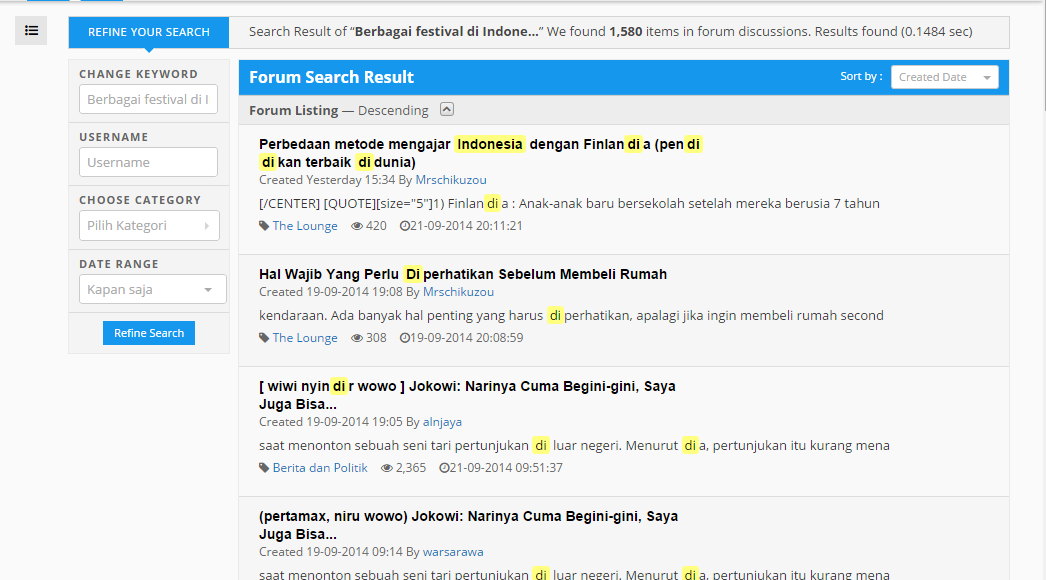Open the Sort by Created Date dropdown
Screen dimensions: 1046x580
pos(945,77)
